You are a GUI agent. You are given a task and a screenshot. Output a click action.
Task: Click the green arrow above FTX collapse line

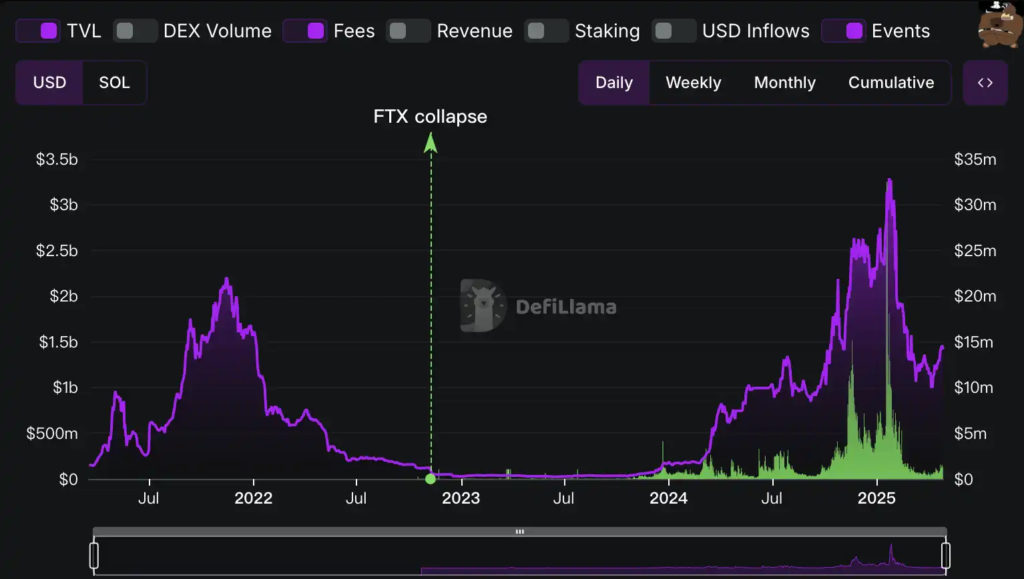click(x=431, y=144)
